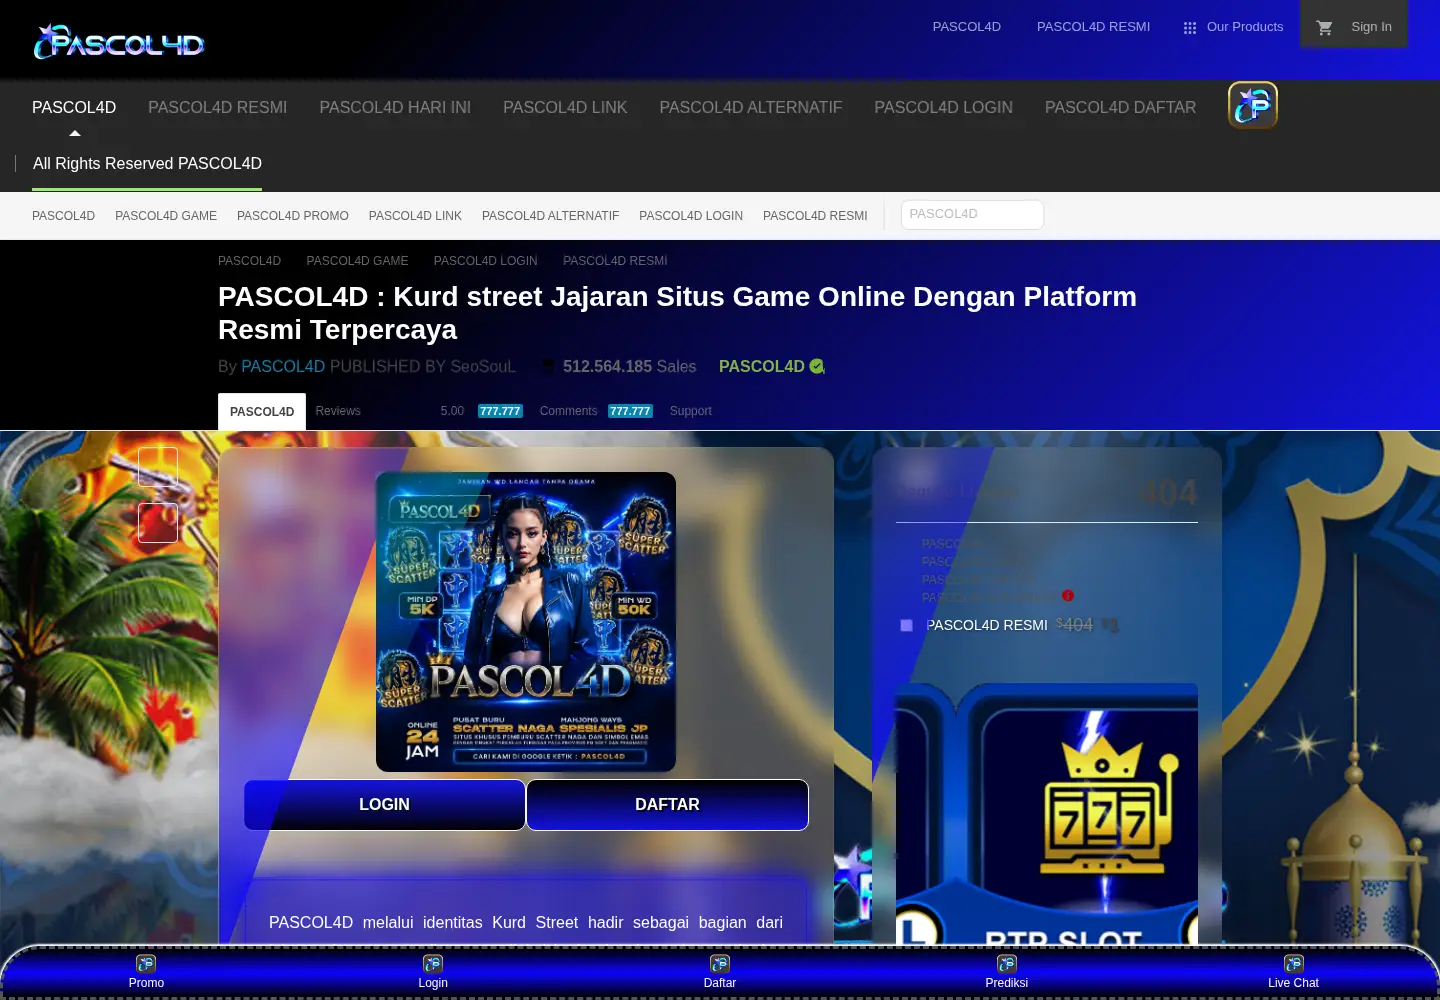Open PASCOL4D HARI INI in the dark menu
The width and height of the screenshot is (1440, 1000).
395,107
